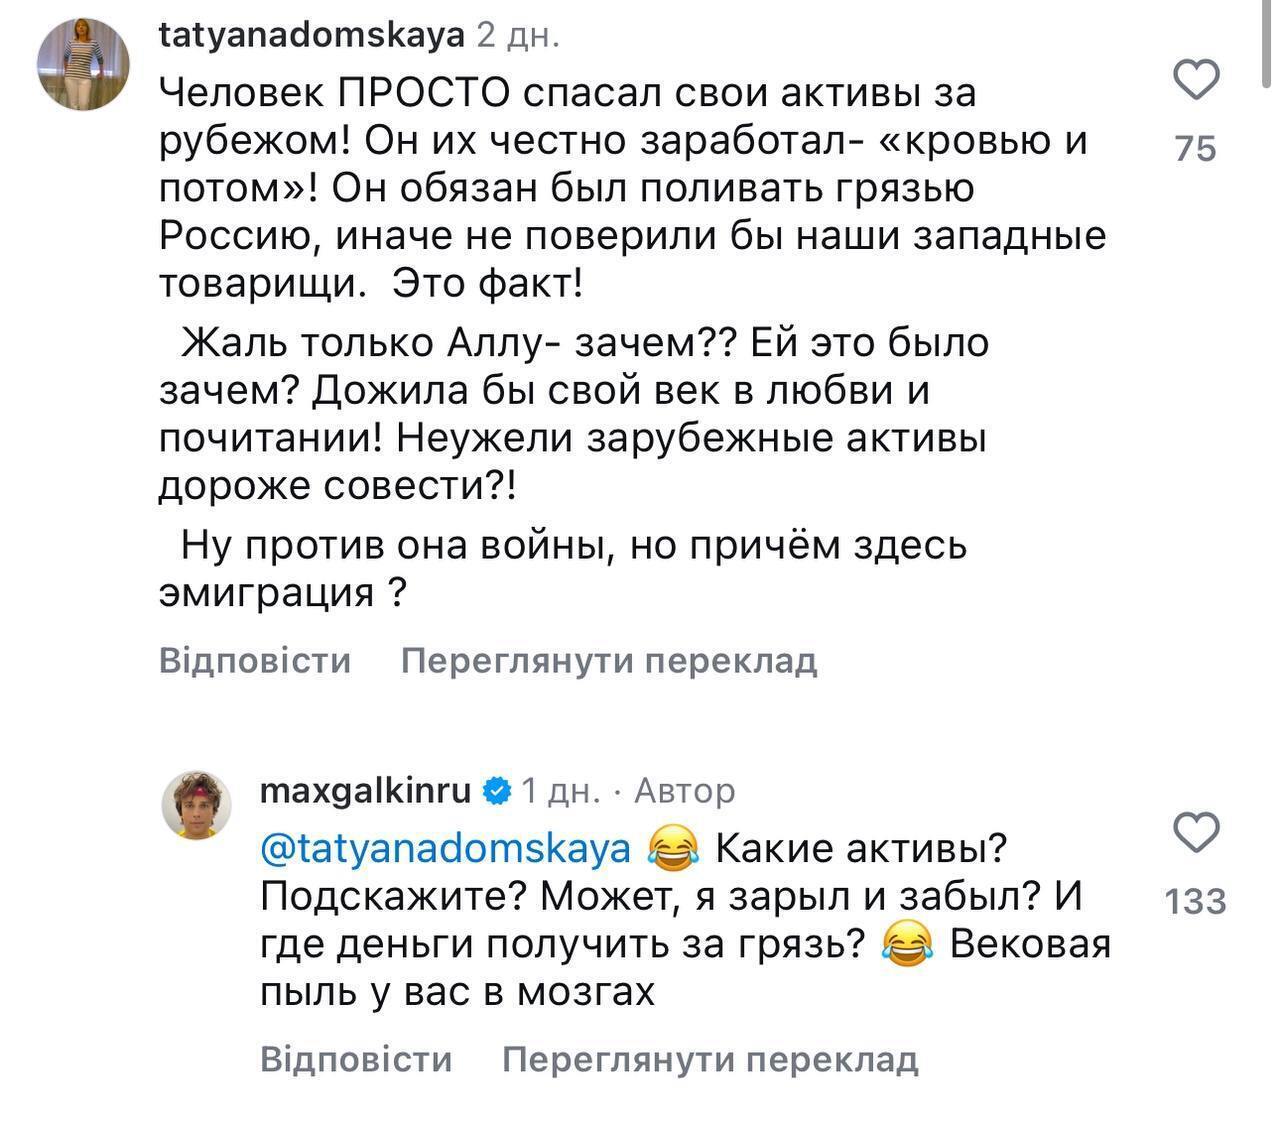Screen dimensions: 1280x1126
Task: Click 'Відповісти' under maxgalkinru's reply
Action: pos(356,1057)
